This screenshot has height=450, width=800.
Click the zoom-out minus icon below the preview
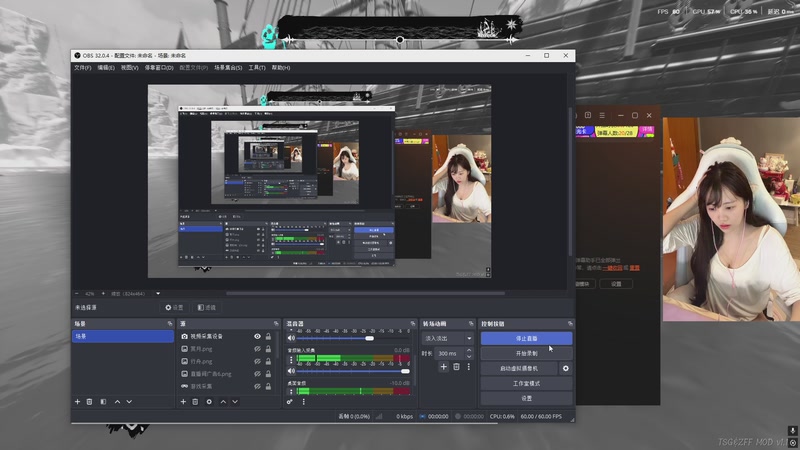[77, 294]
